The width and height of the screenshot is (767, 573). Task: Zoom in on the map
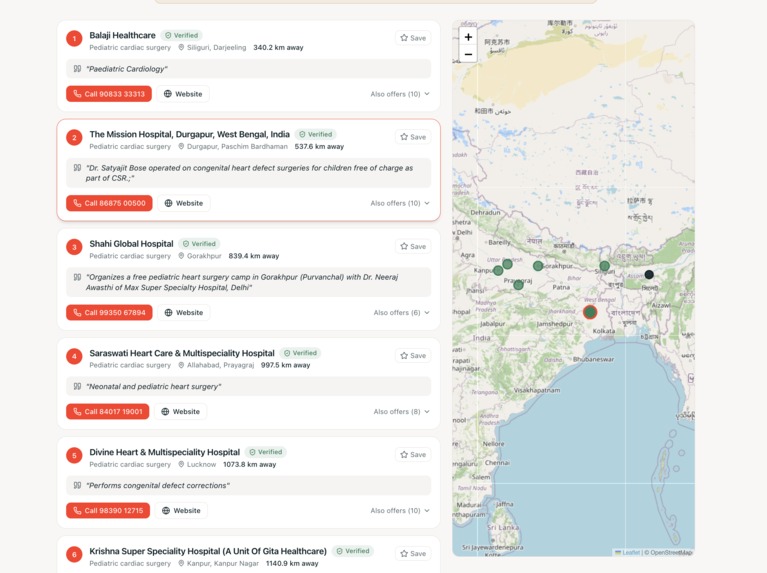[x=468, y=37]
